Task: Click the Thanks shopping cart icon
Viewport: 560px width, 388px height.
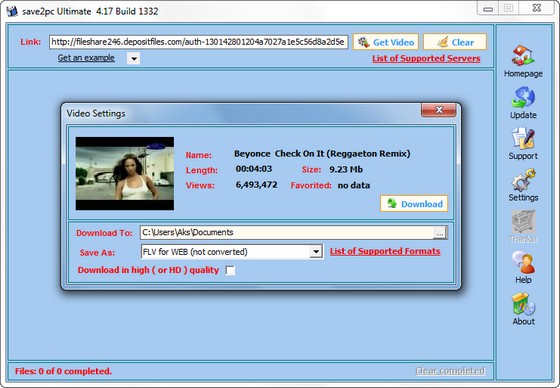Action: (x=523, y=221)
